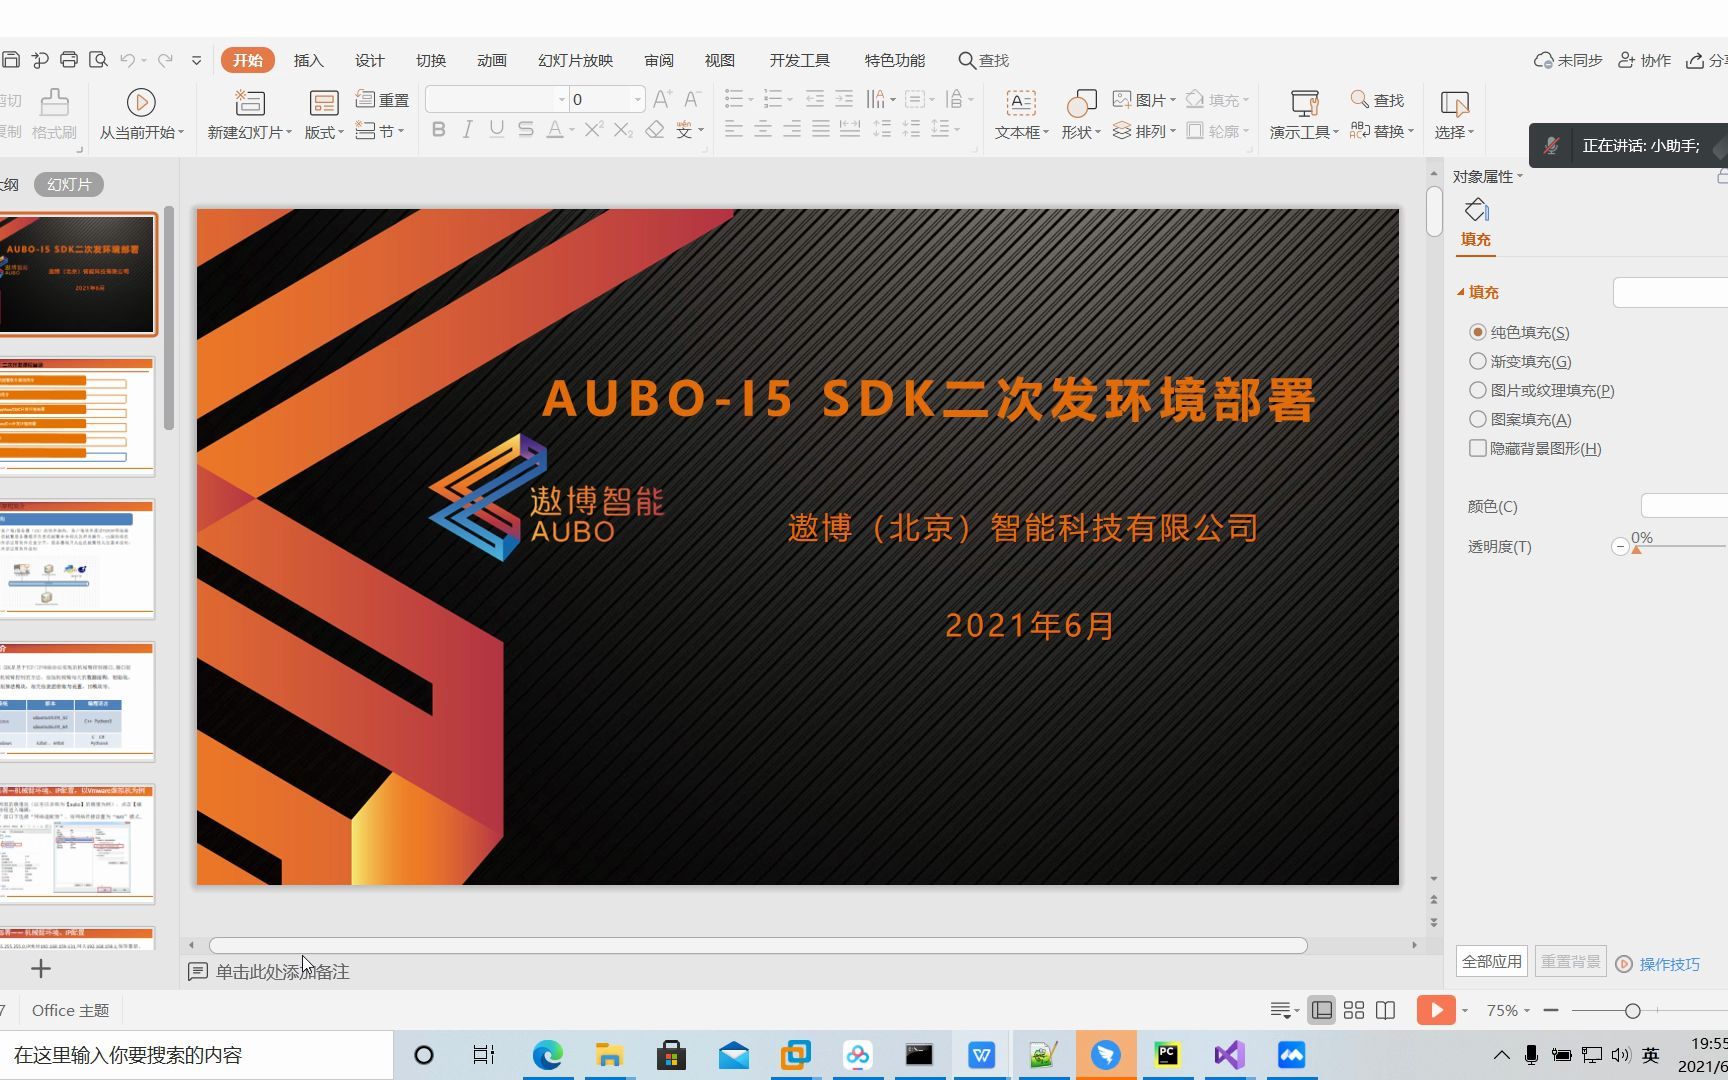Click the Windows taskbar search box
This screenshot has height=1080, width=1728.
tap(197, 1055)
